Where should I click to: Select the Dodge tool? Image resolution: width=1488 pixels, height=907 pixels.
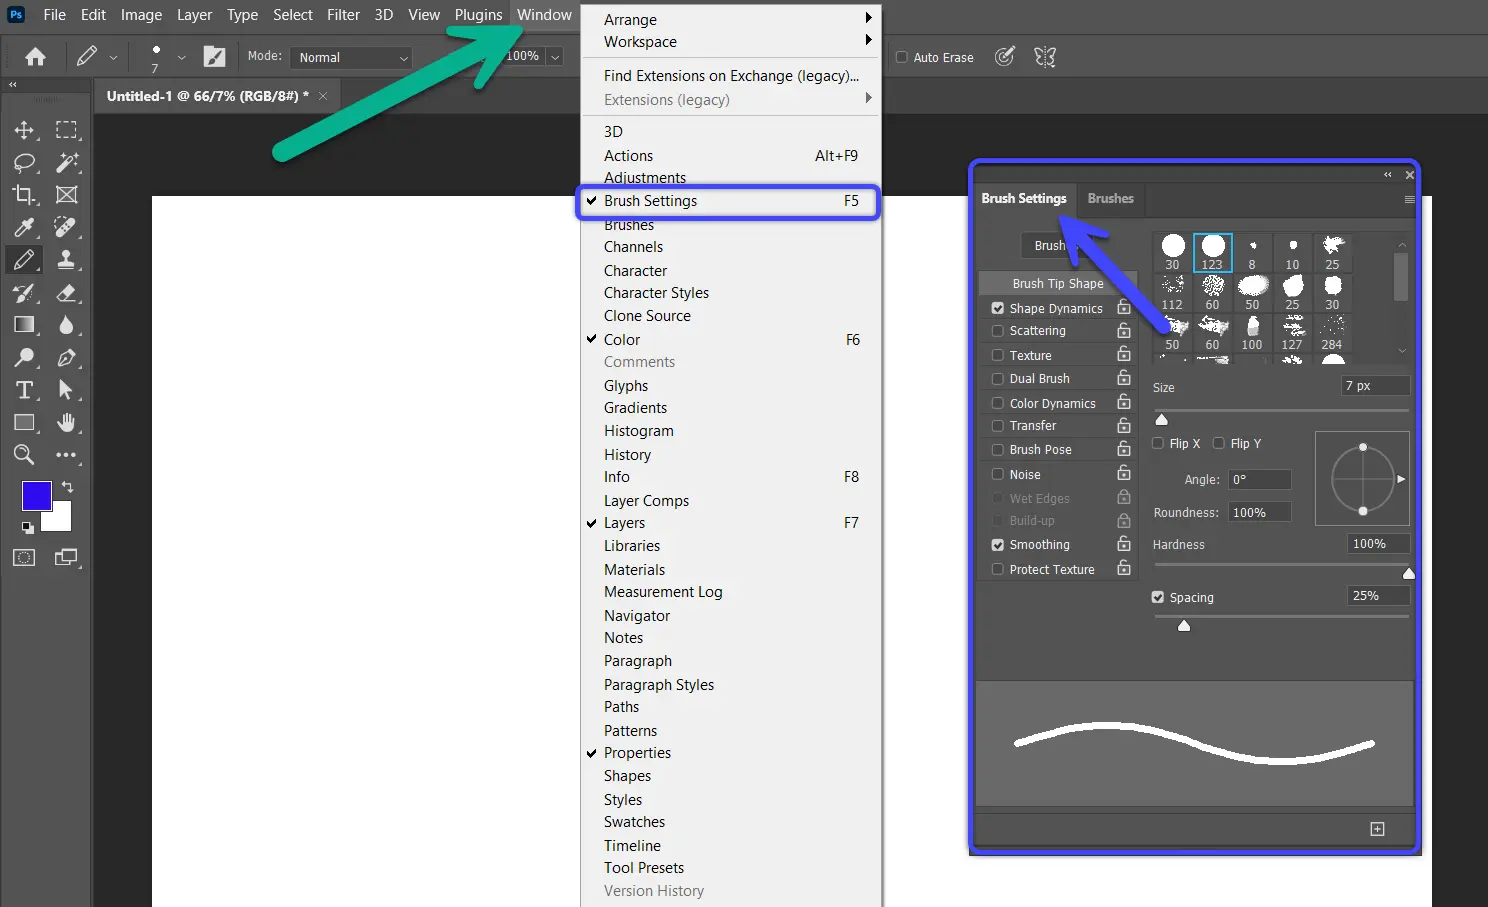pyautogui.click(x=24, y=358)
